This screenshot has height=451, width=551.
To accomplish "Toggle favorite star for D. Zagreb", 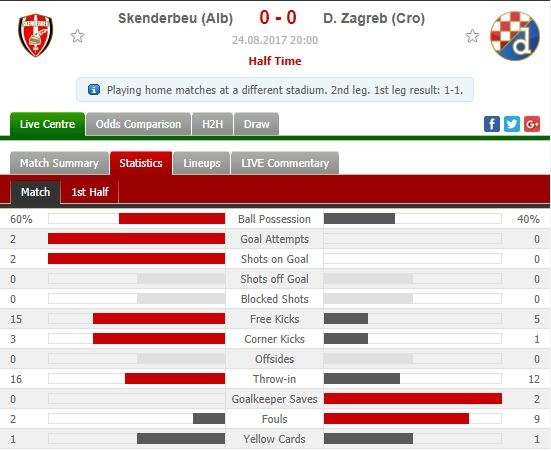I will [472, 36].
